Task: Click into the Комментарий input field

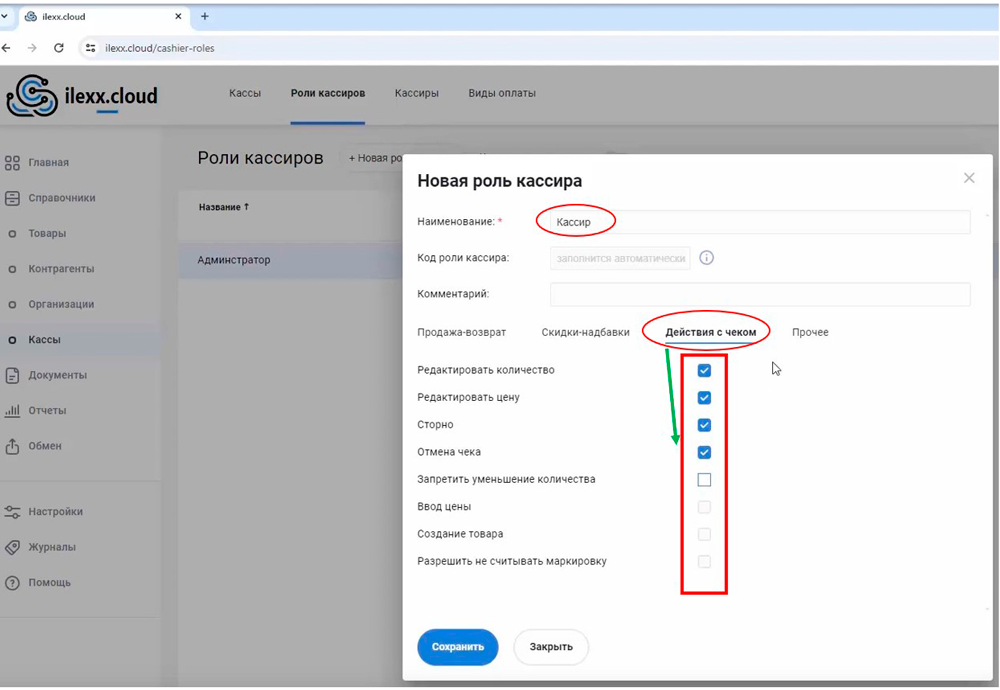Action: click(x=760, y=294)
